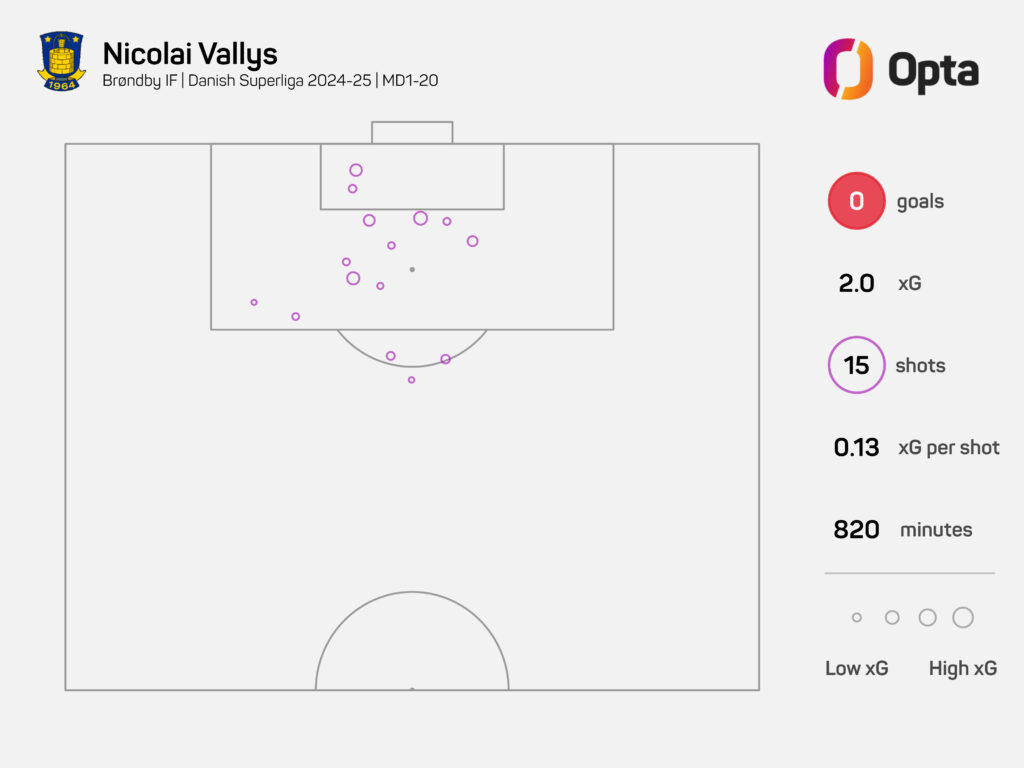Click the Opta logo
Image resolution: width=1024 pixels, height=768 pixels.
900,69
